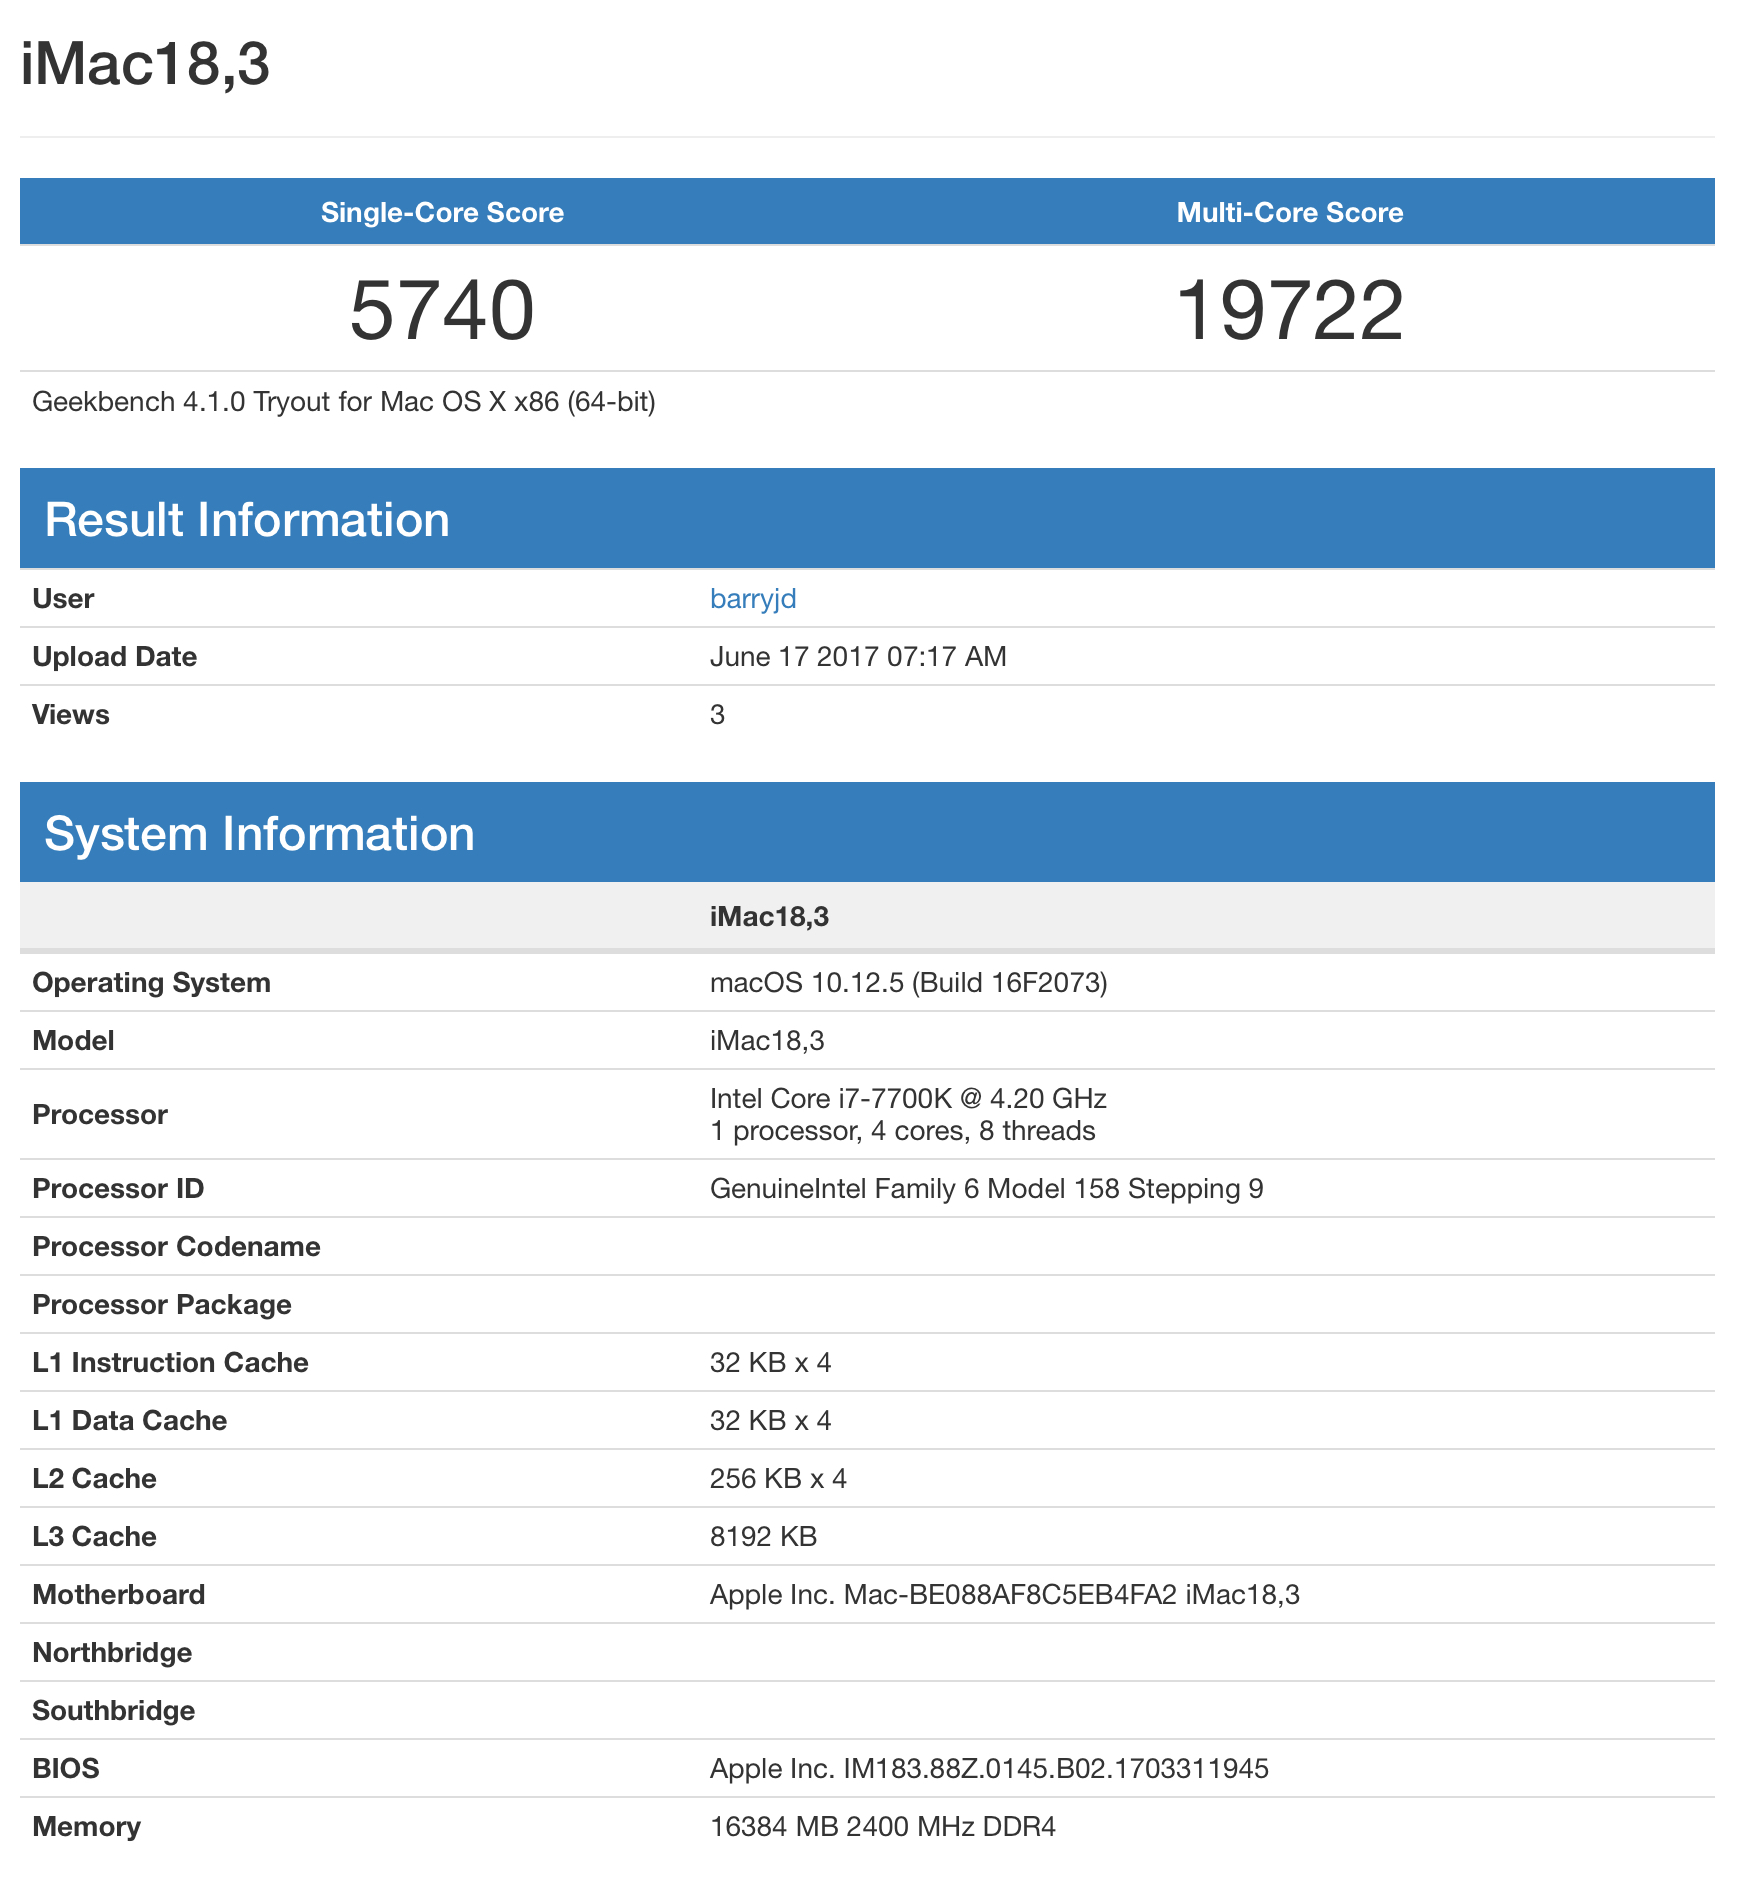Click the L2 Cache row label
The width and height of the screenshot is (1740, 1880).
[x=94, y=1478]
